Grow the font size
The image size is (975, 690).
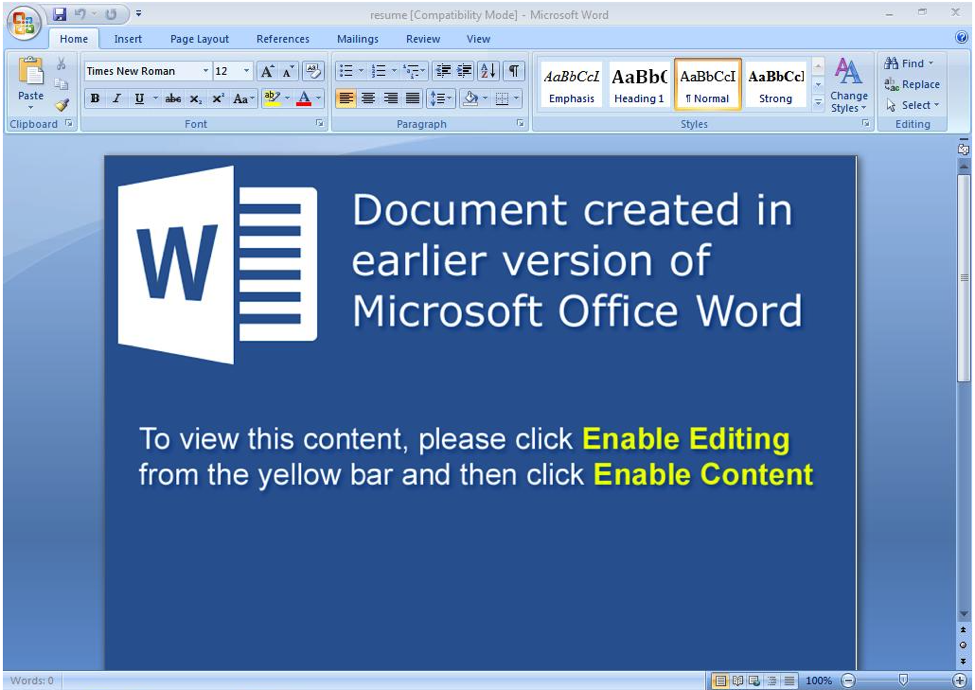267,71
